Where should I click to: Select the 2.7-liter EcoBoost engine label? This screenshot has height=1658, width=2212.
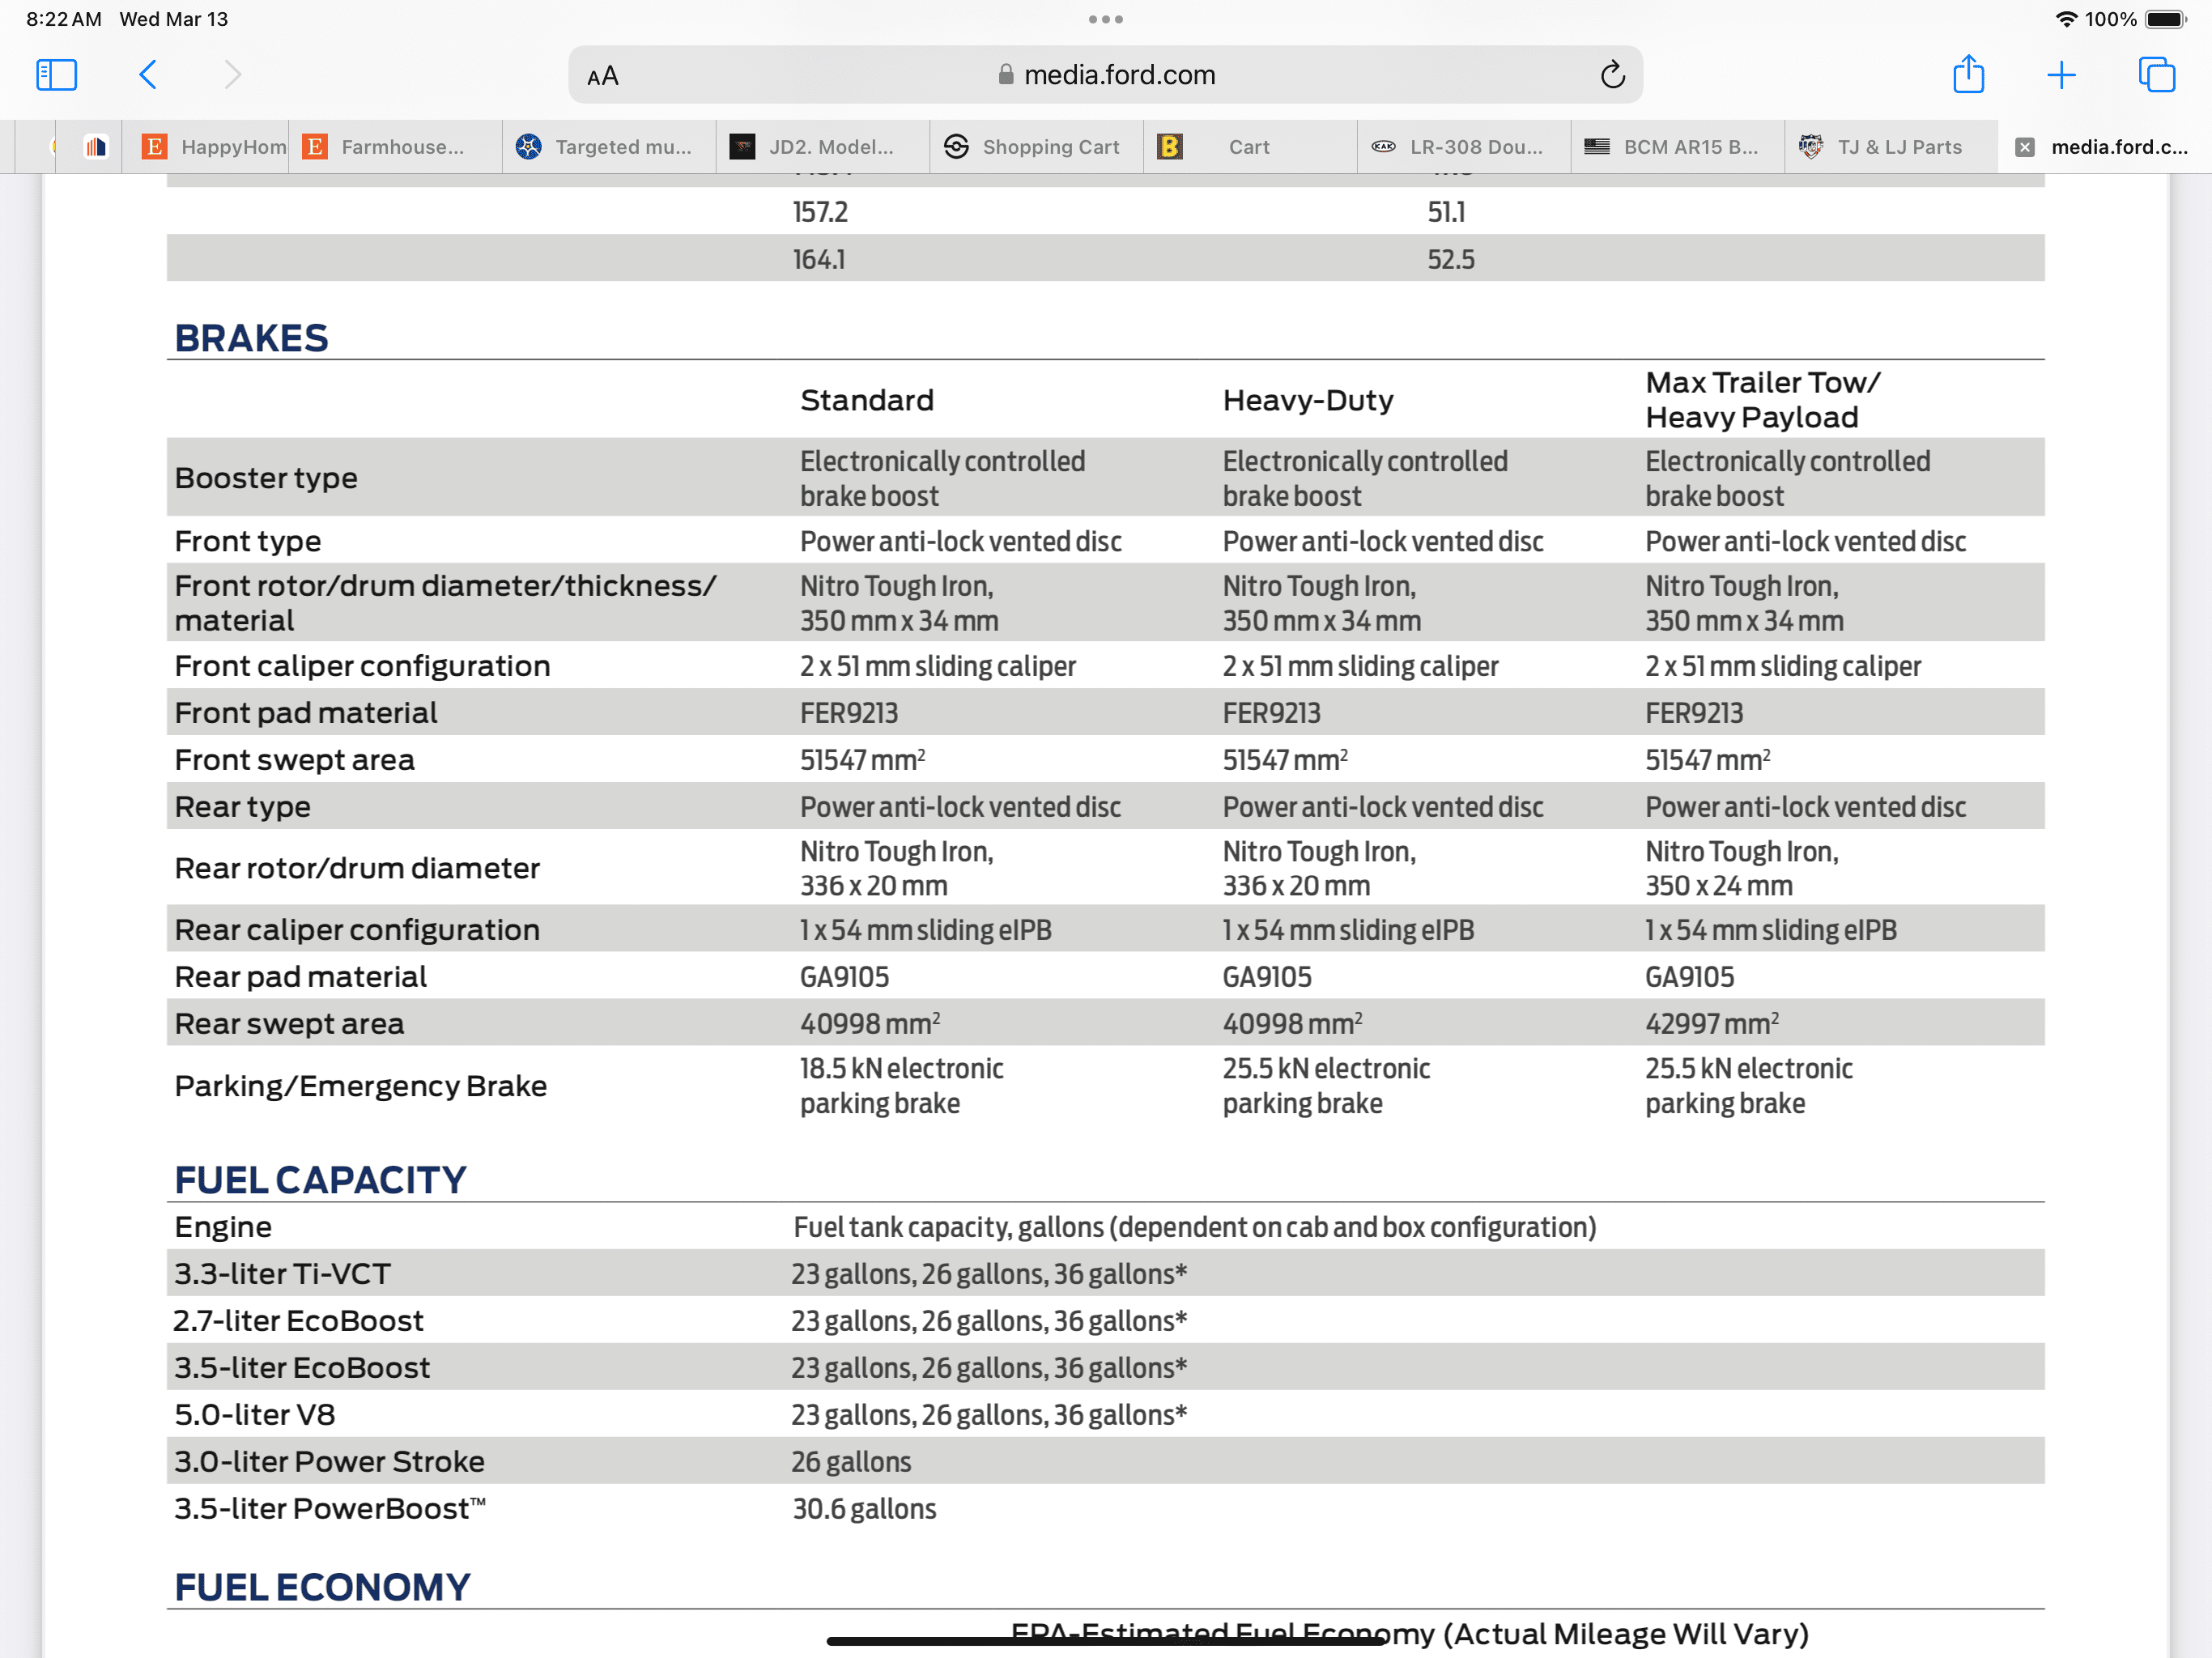click(299, 1320)
